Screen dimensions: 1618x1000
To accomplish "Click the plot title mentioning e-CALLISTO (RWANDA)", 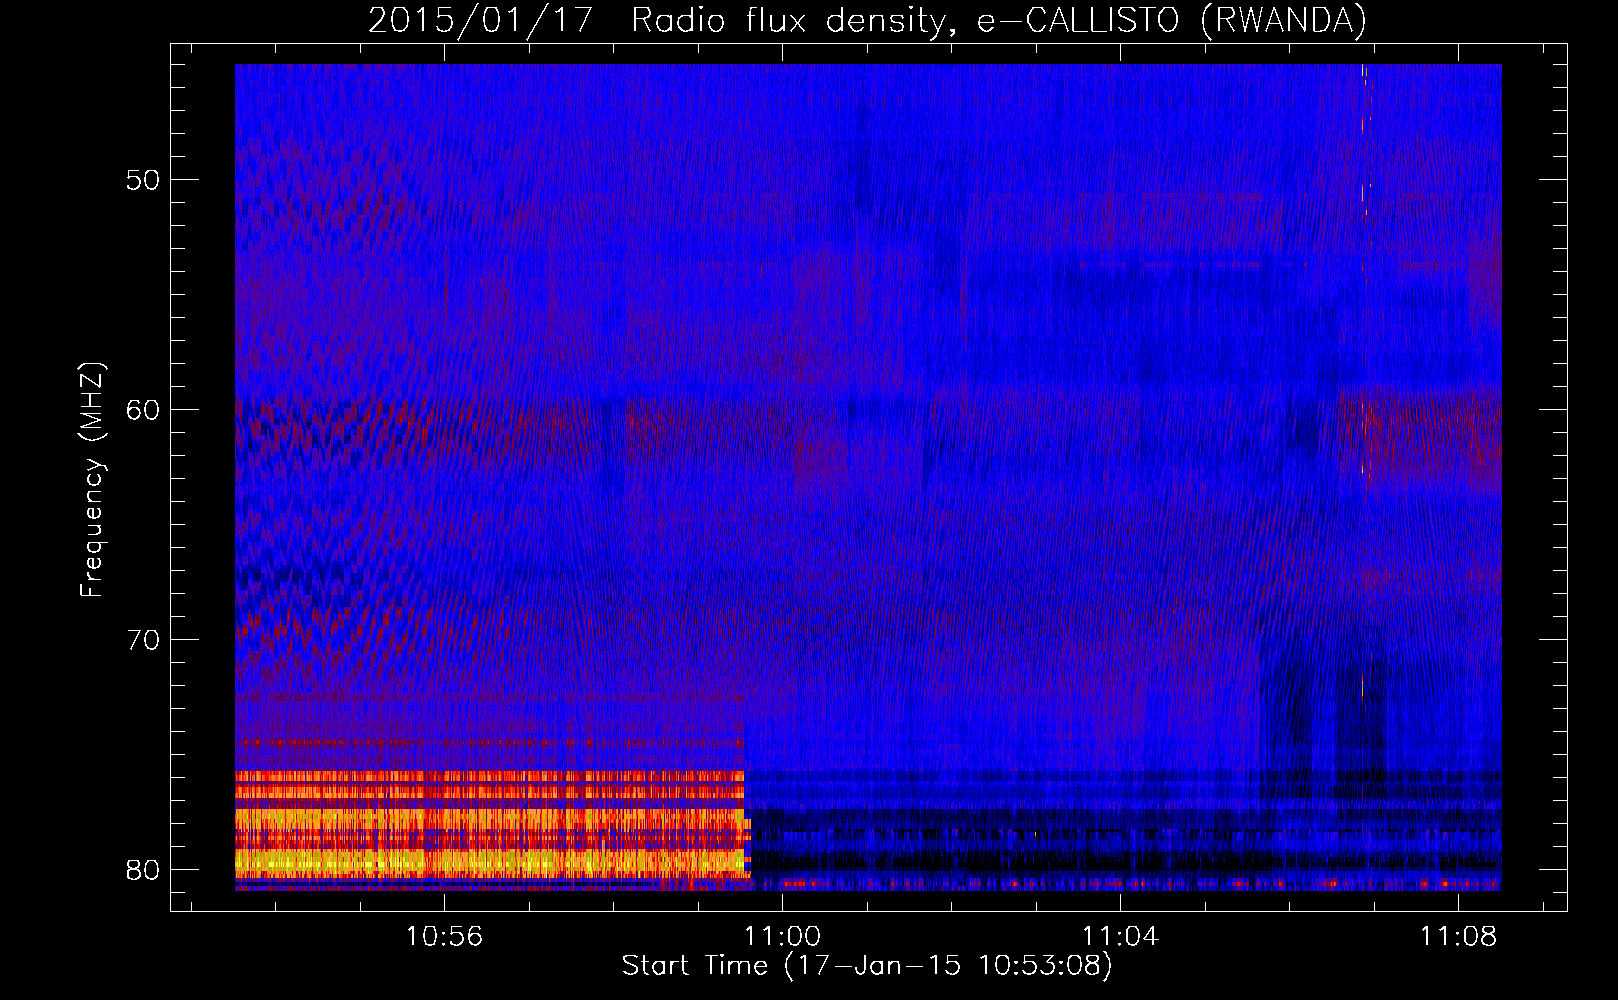I will (x=867, y=20).
